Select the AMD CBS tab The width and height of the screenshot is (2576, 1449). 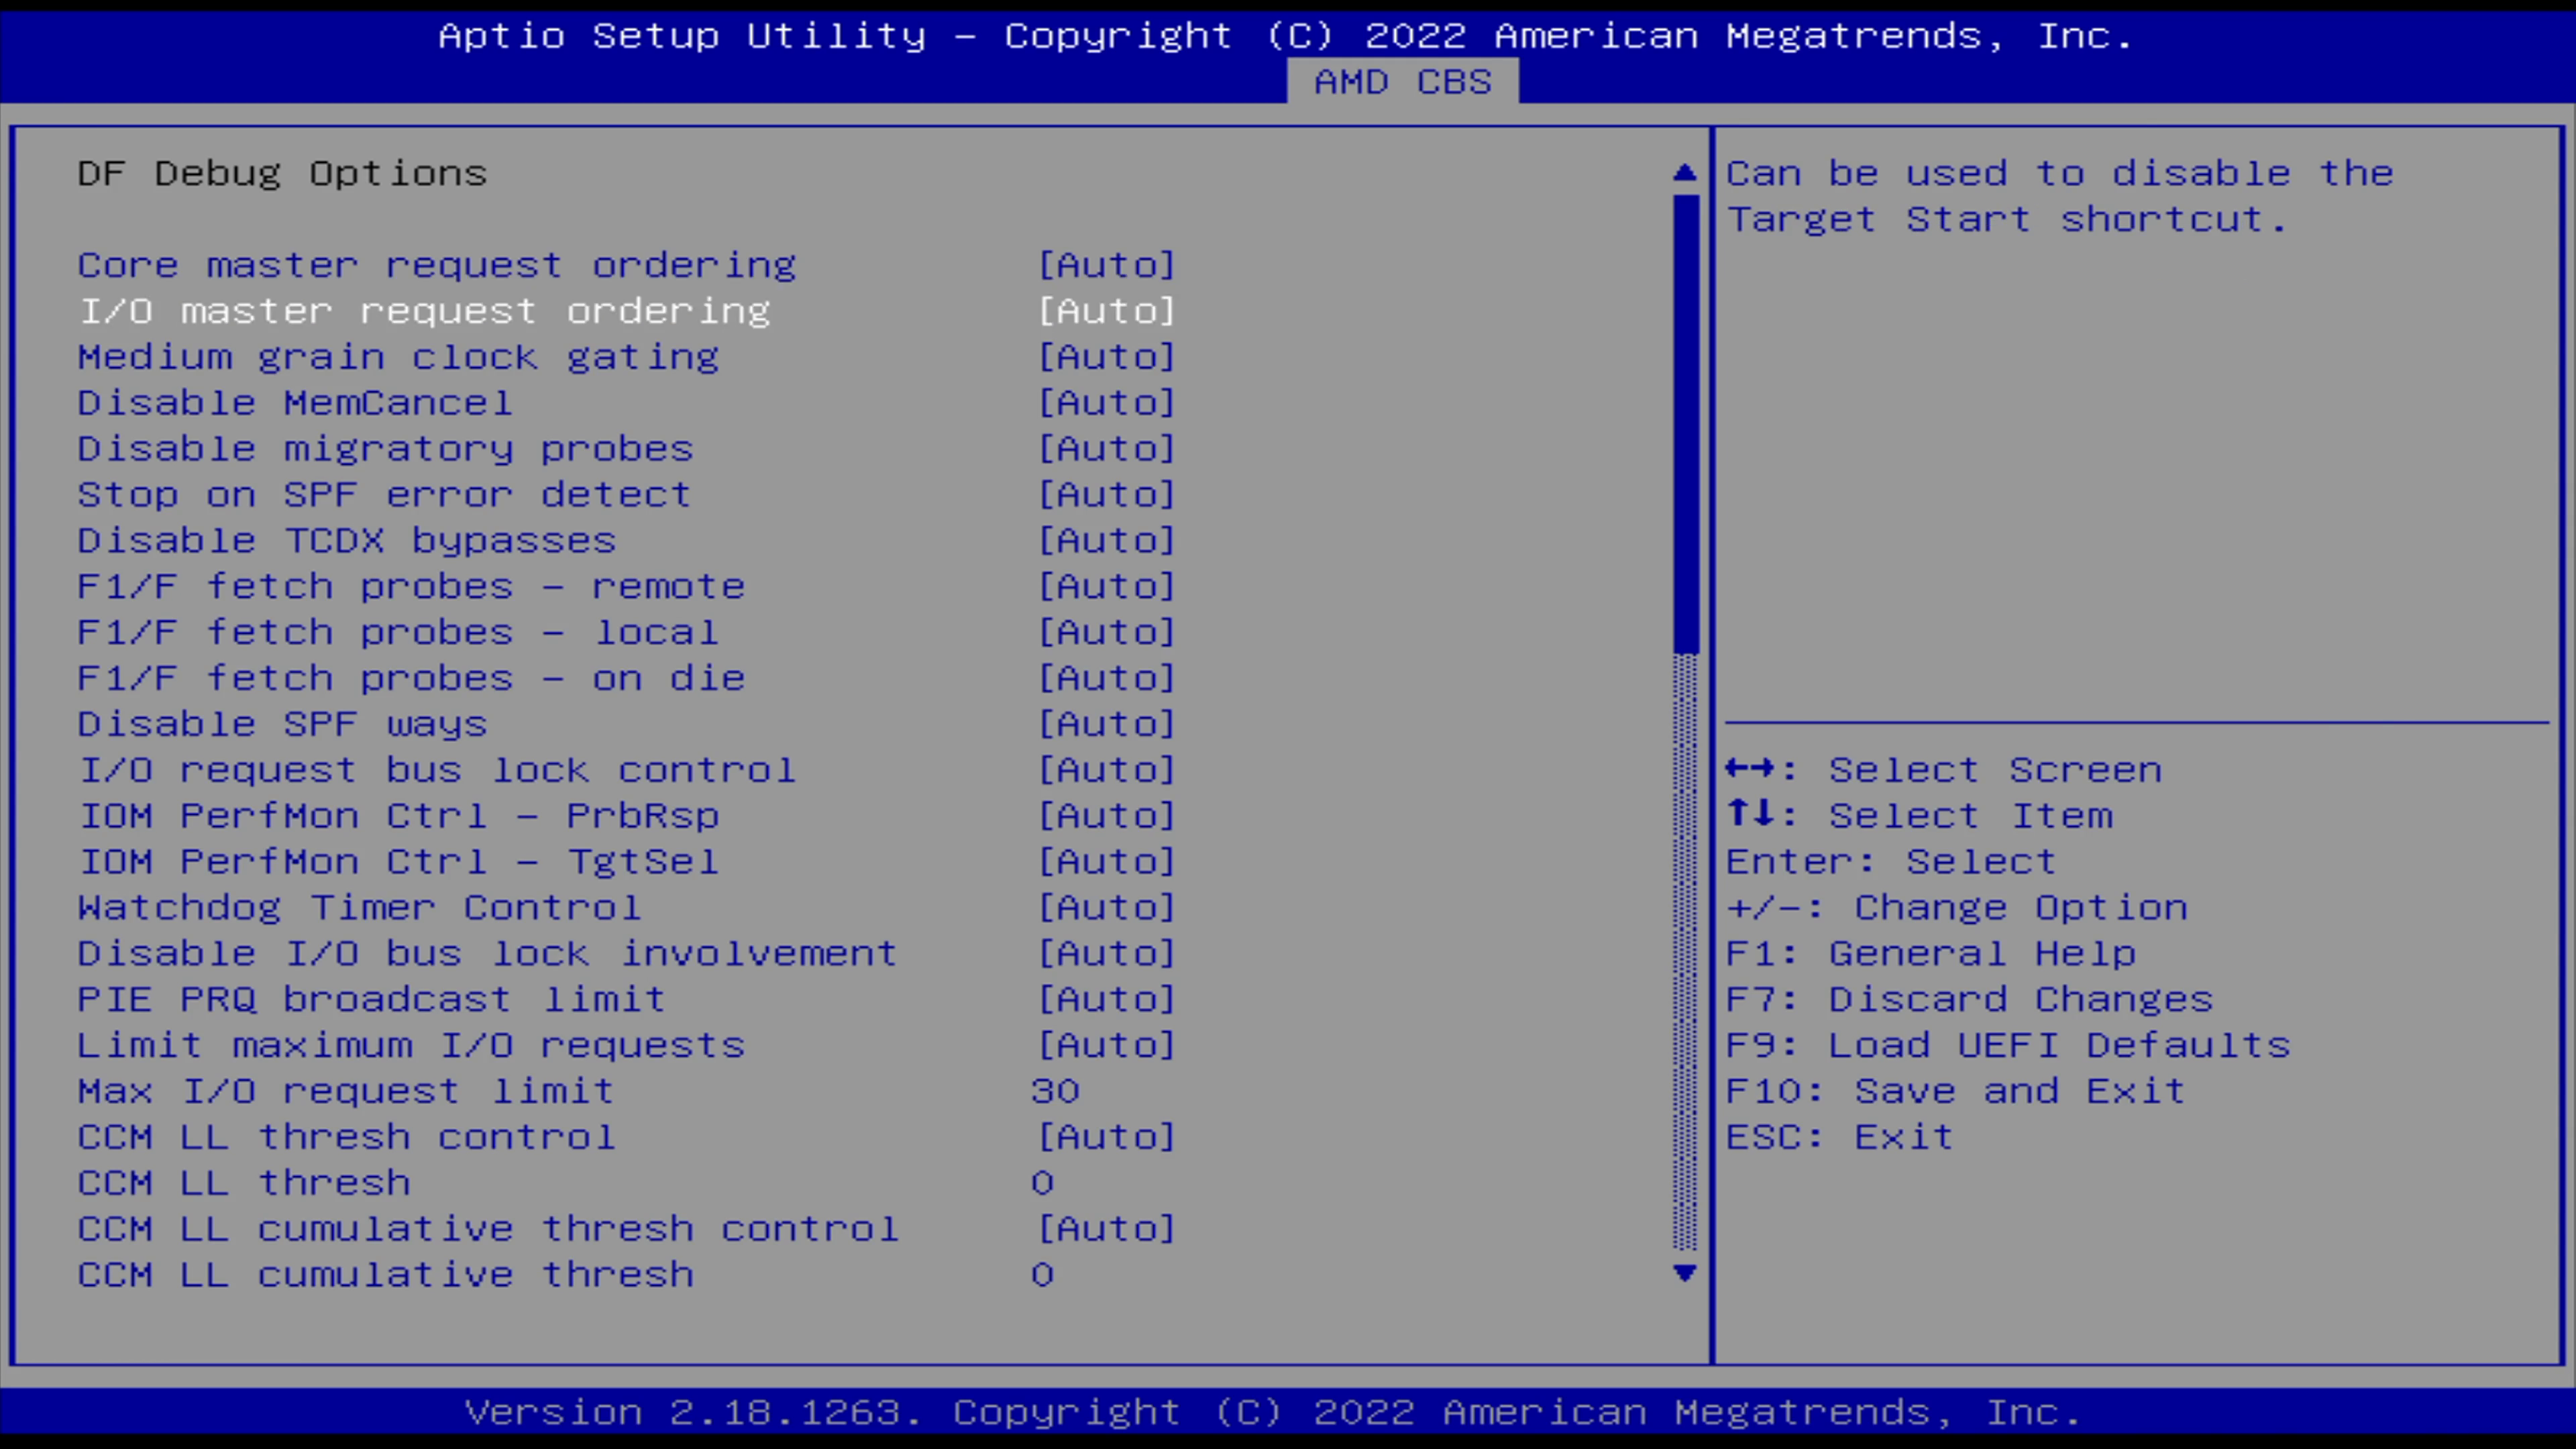[1402, 81]
